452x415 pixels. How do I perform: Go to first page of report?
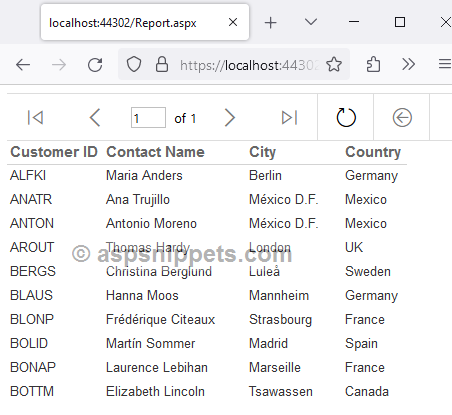(x=35, y=118)
